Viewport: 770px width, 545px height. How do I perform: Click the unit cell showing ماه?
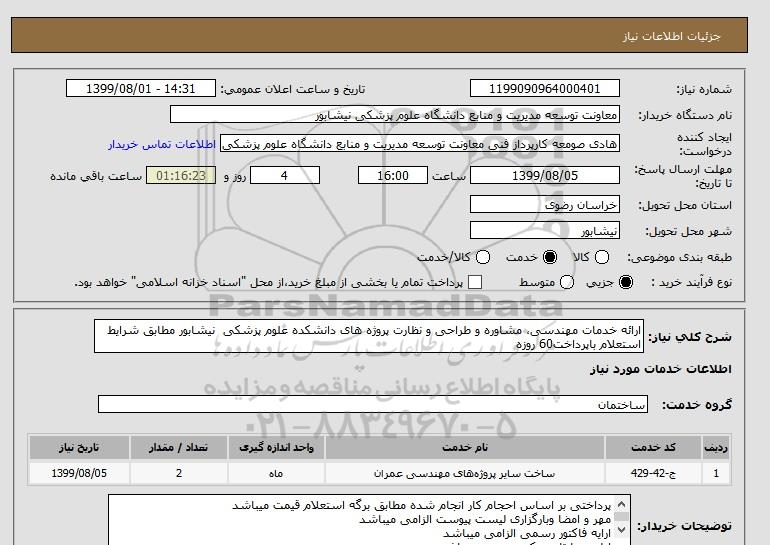(276, 473)
